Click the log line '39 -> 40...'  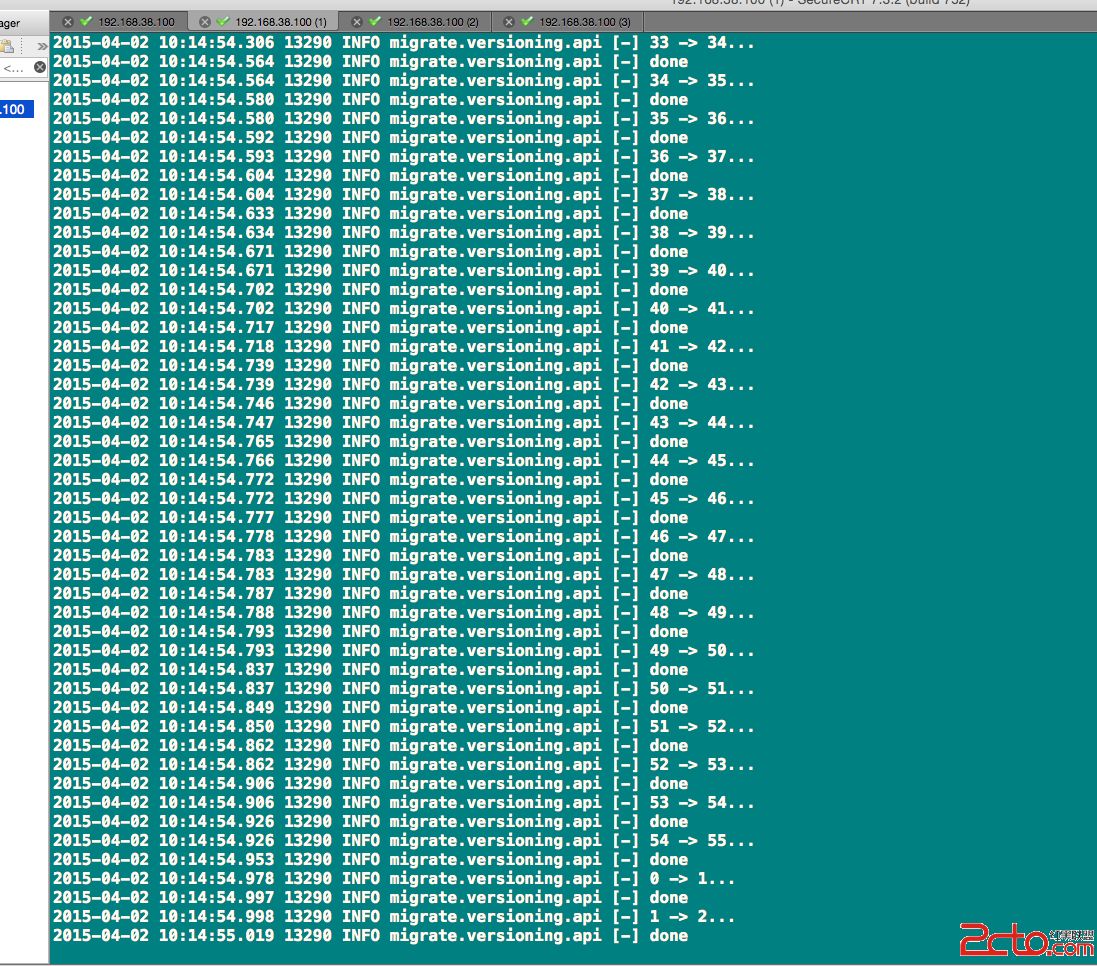click(x=404, y=271)
